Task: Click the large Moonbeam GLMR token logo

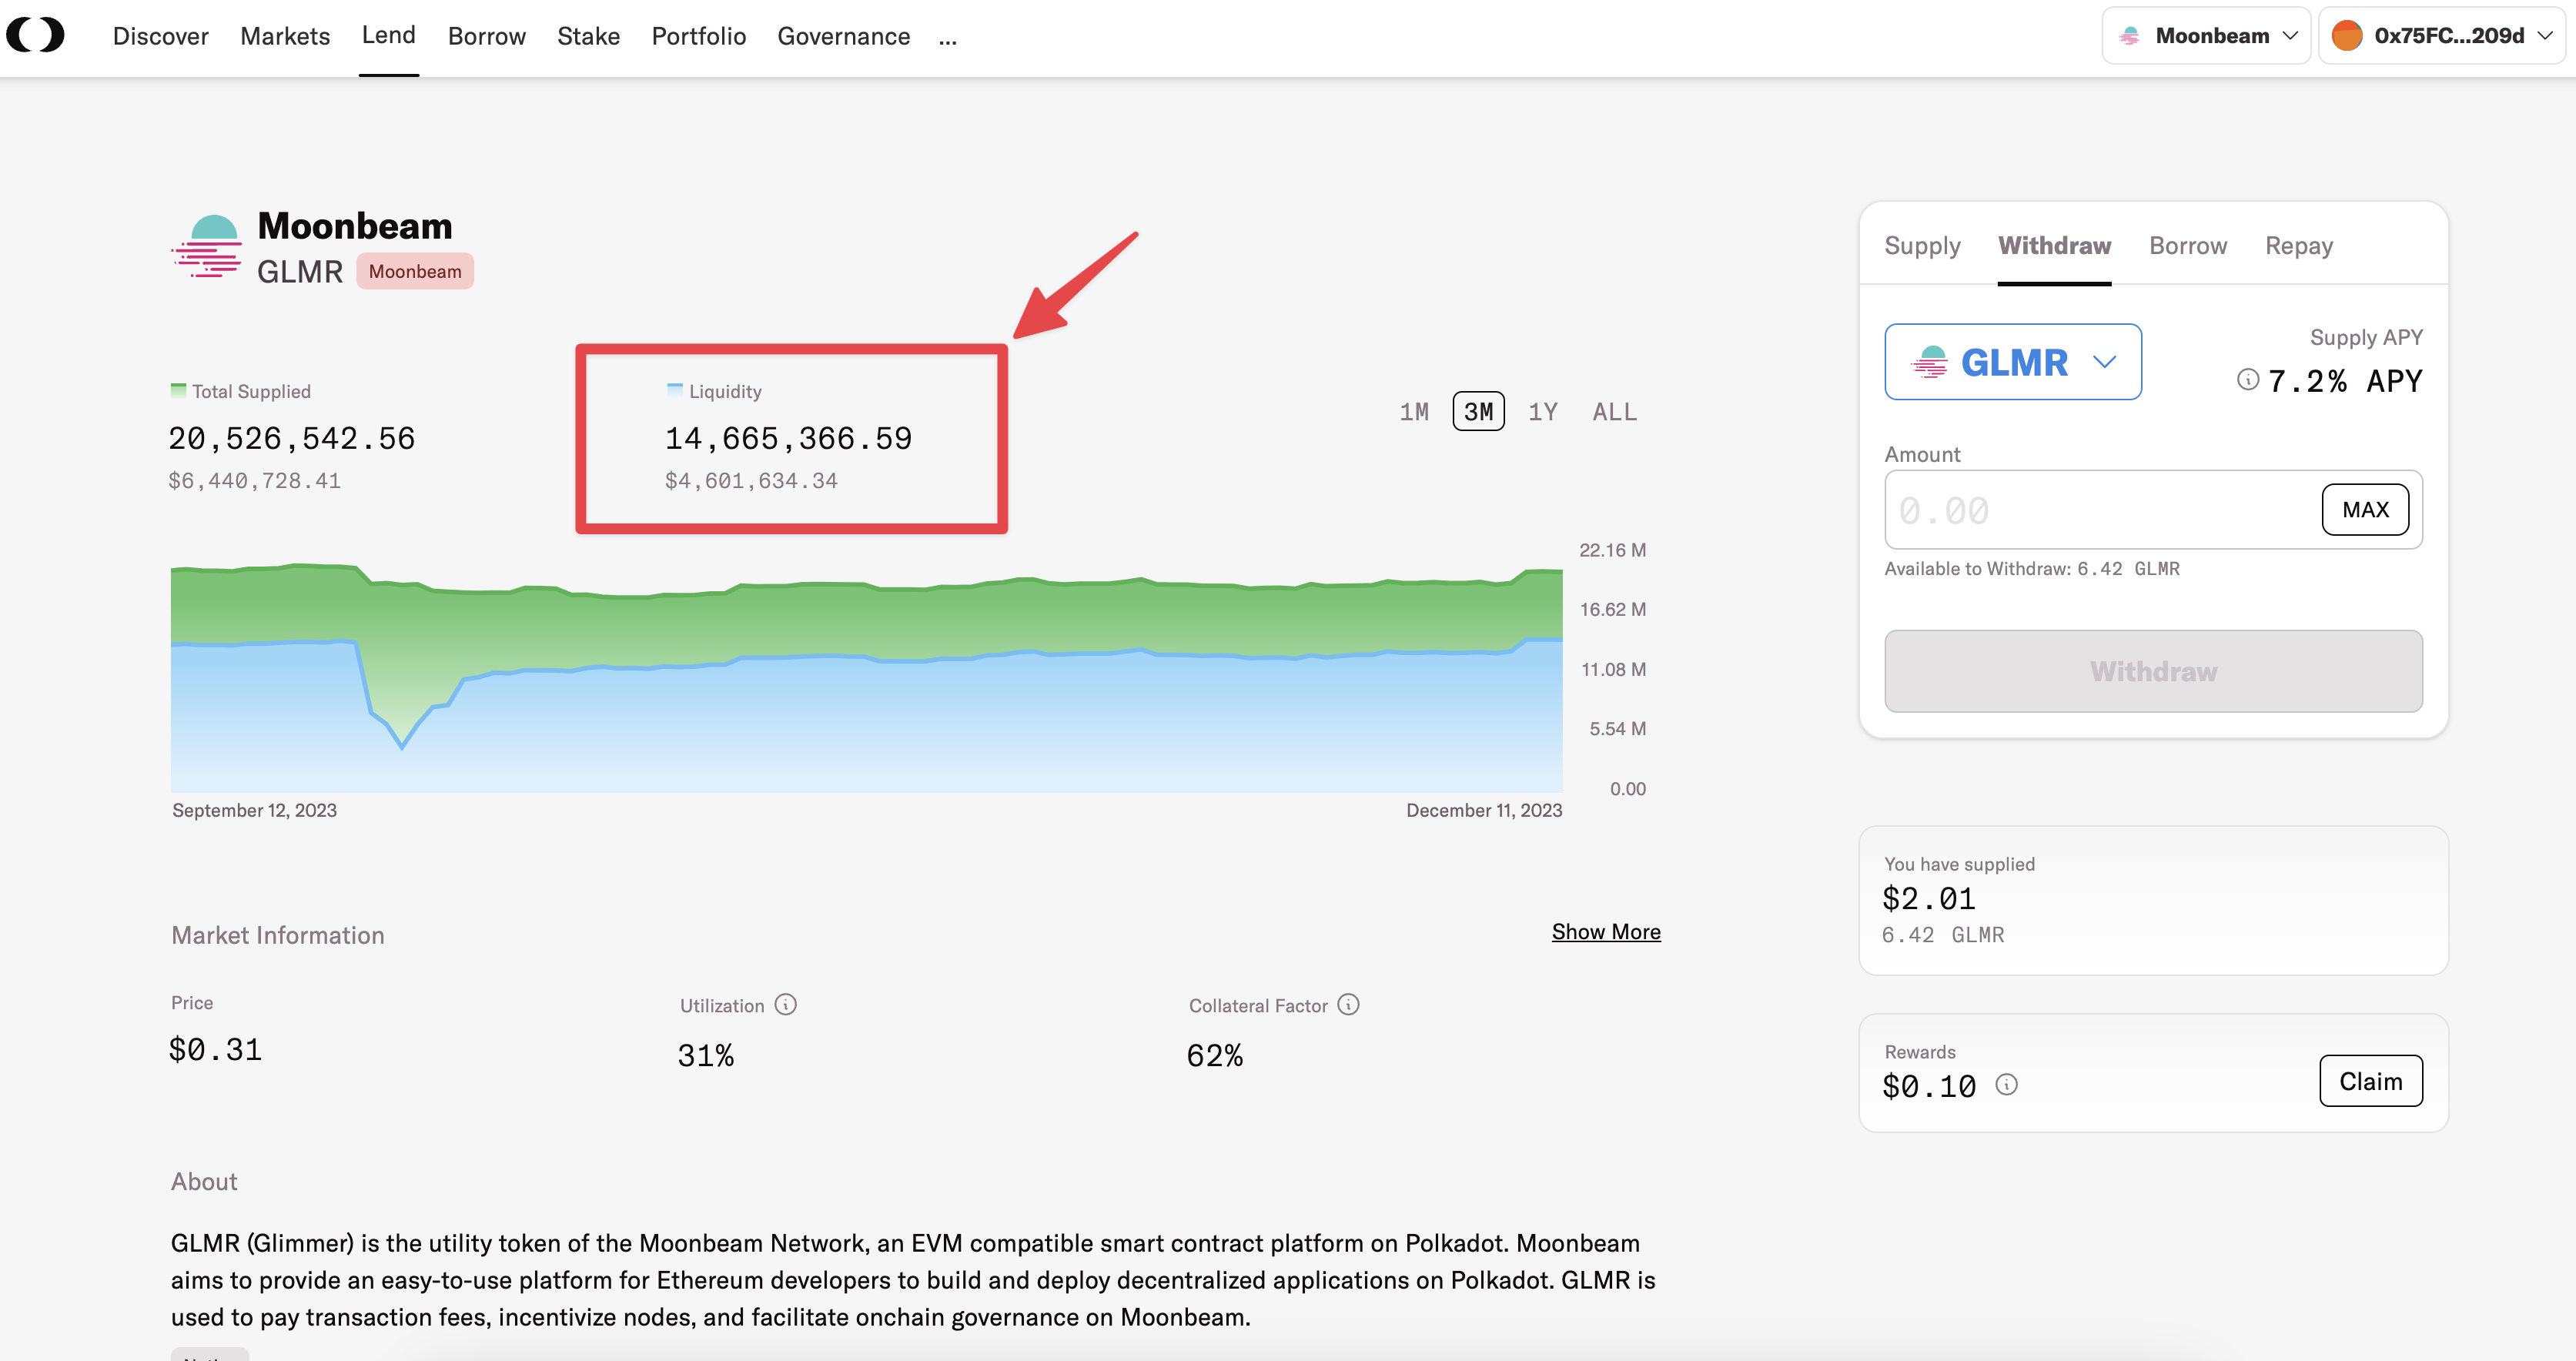Action: pyautogui.click(x=208, y=246)
